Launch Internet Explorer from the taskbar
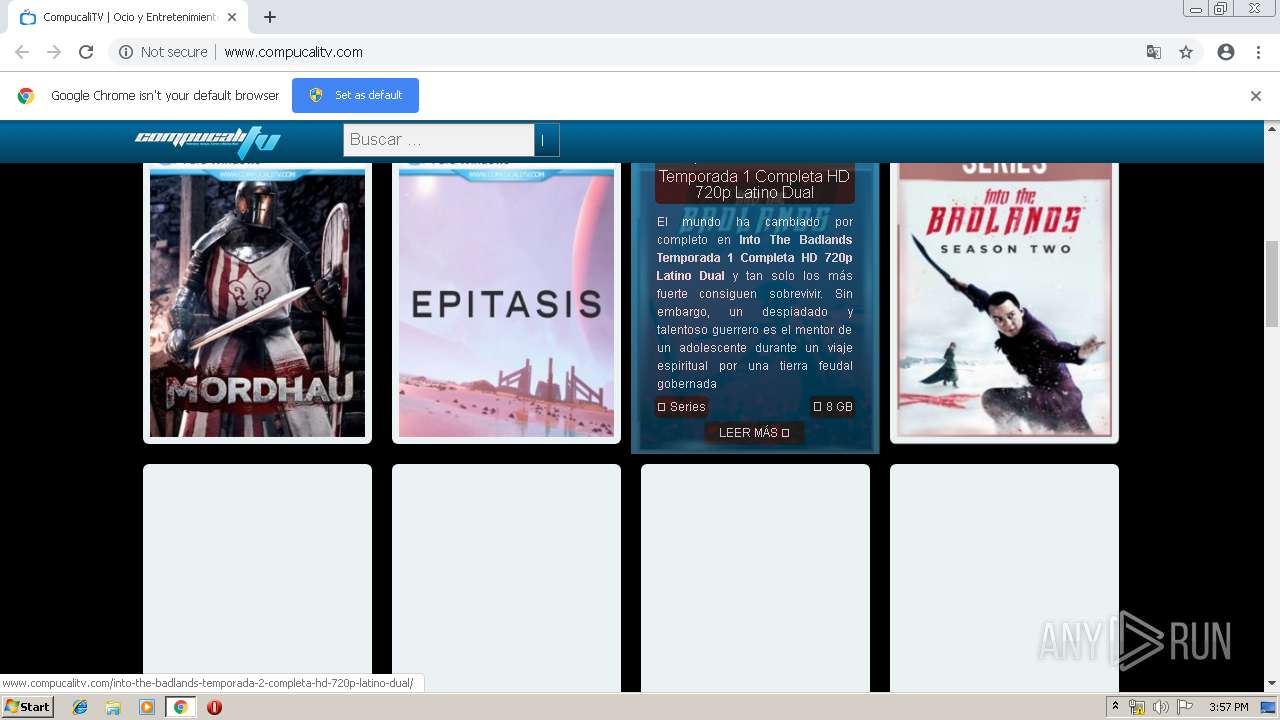This screenshot has width=1280, height=720. click(x=80, y=707)
